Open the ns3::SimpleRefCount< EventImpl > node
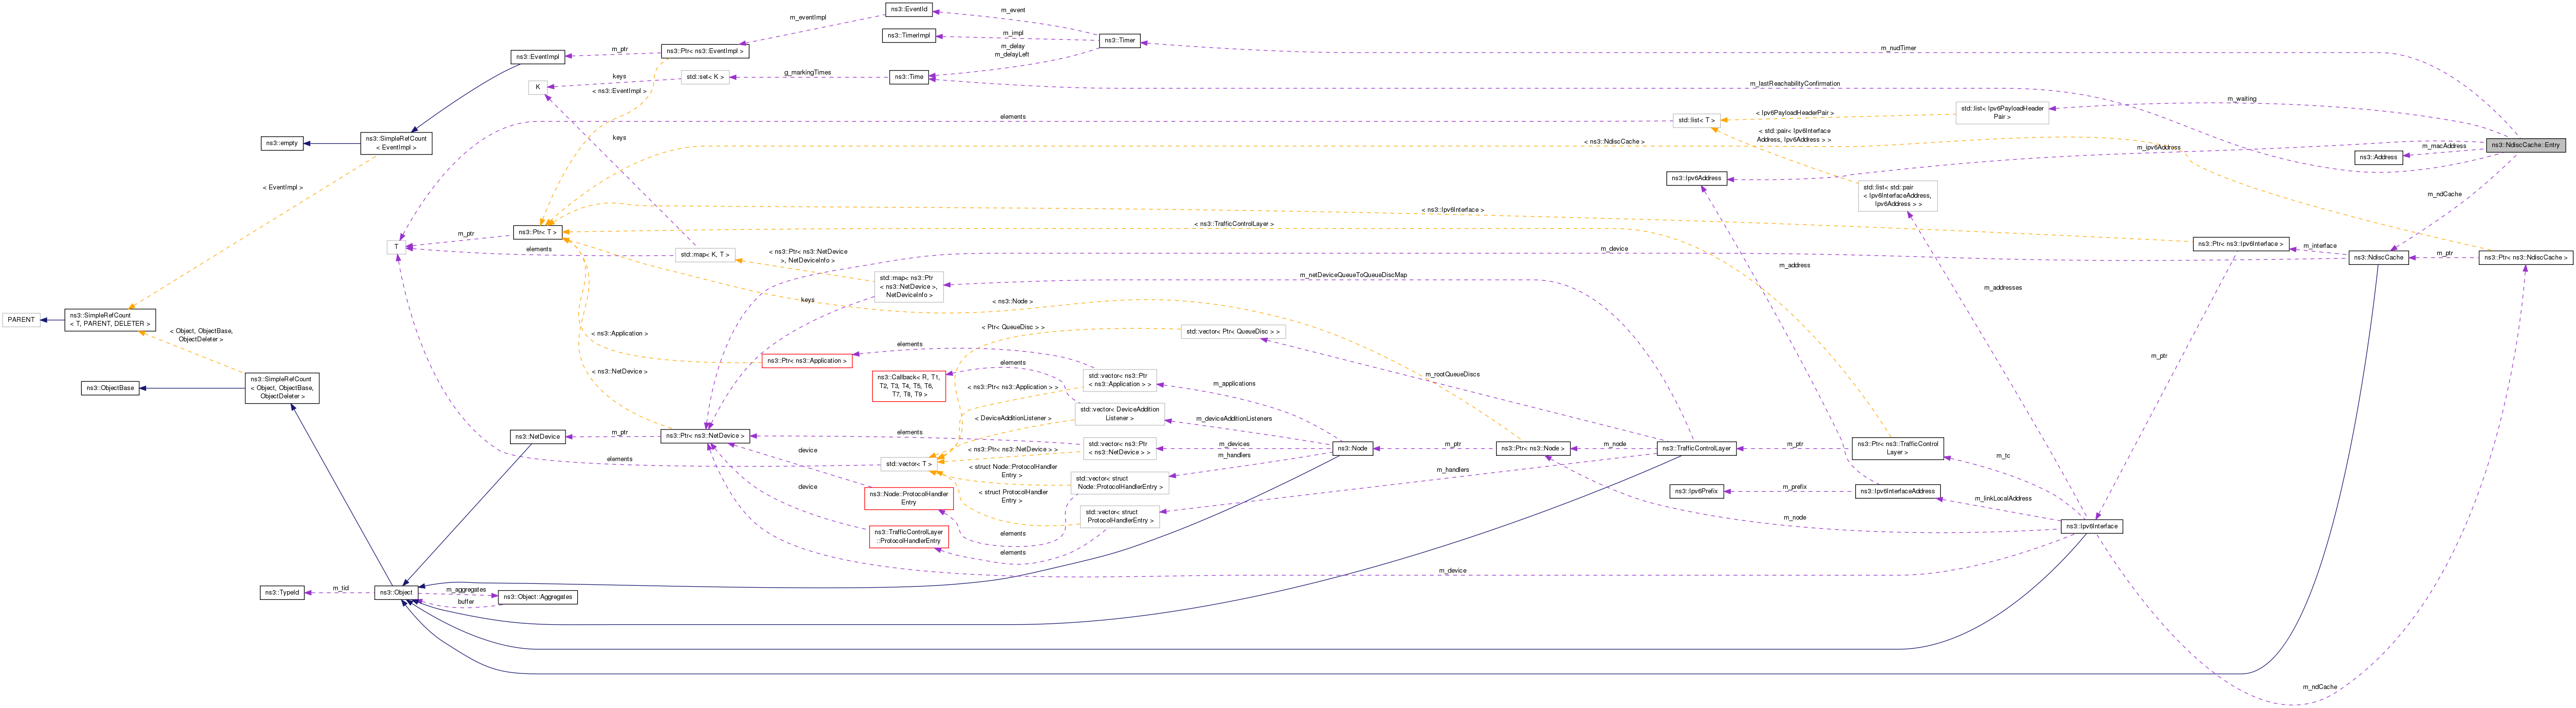 tap(396, 143)
